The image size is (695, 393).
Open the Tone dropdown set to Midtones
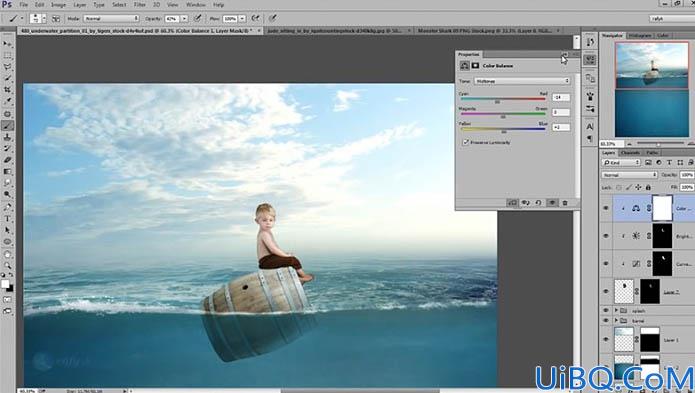[x=522, y=81]
